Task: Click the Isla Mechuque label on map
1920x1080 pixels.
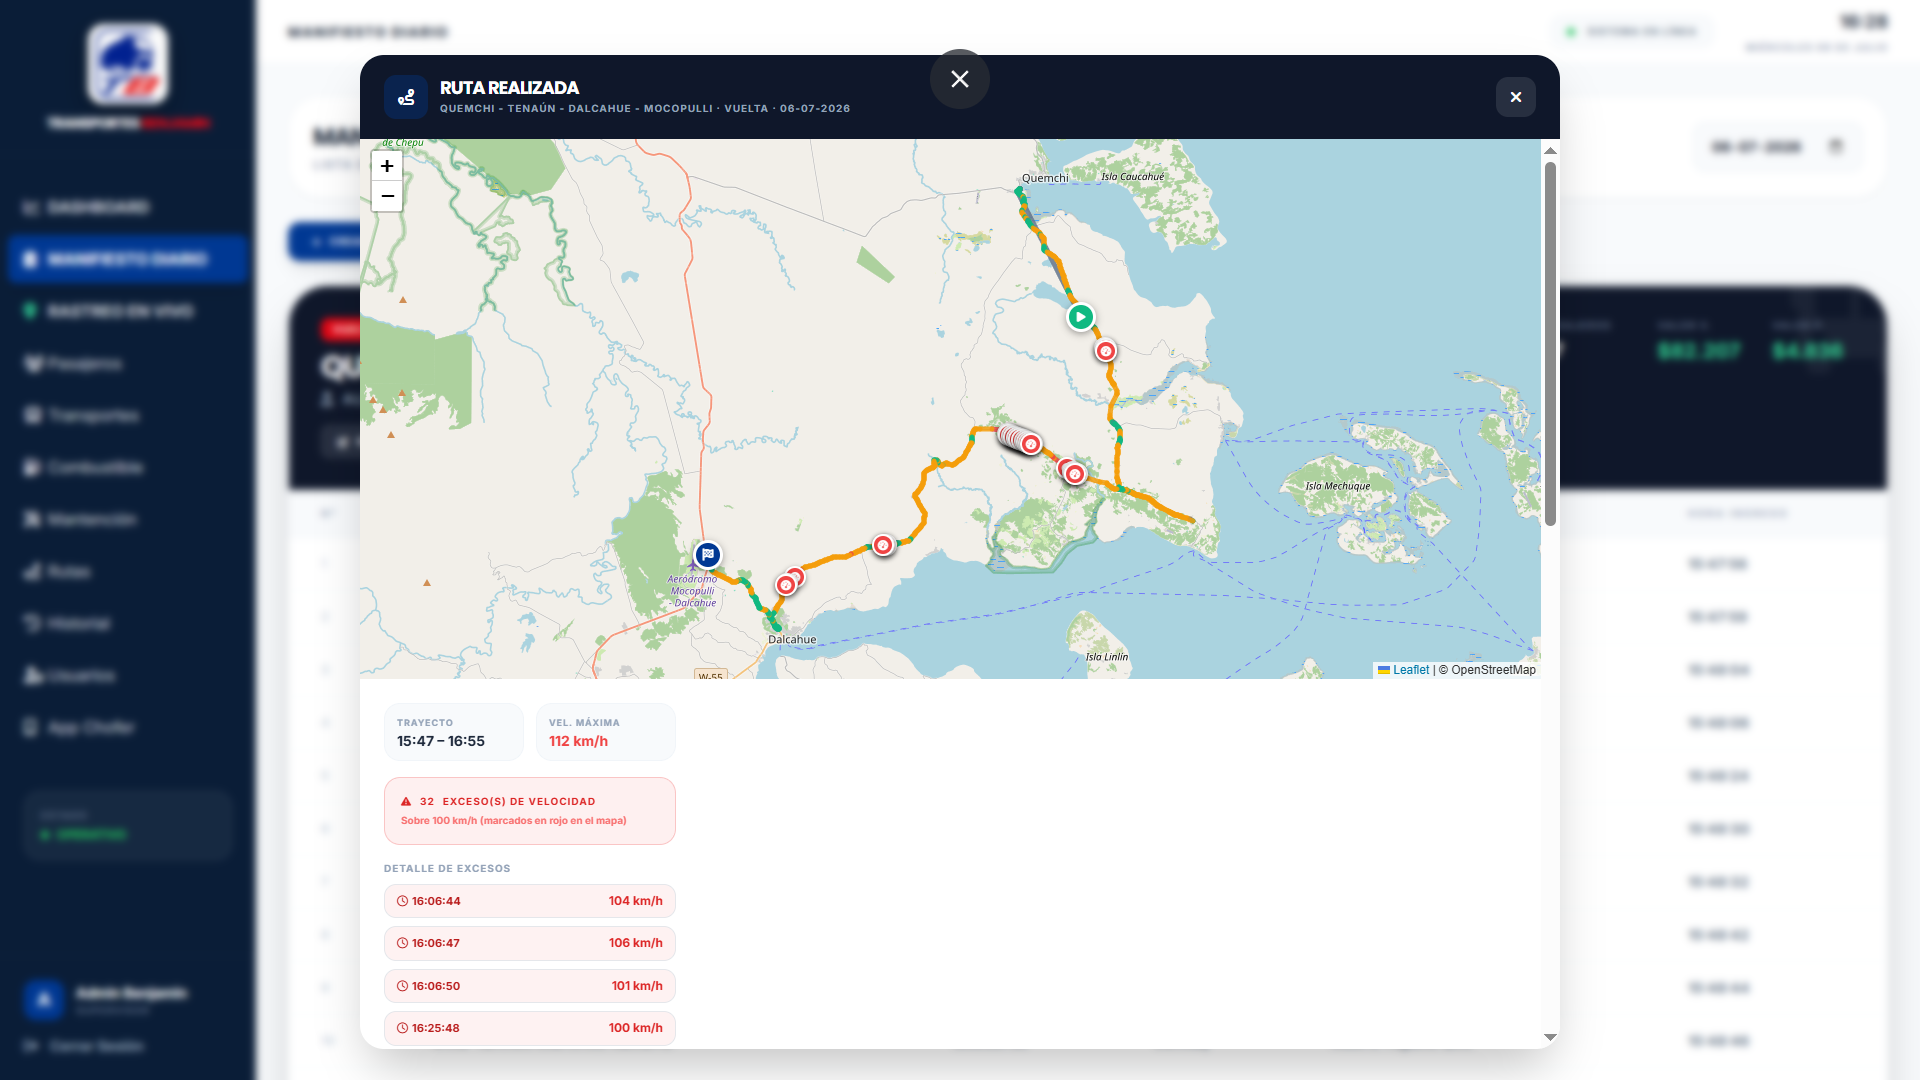Action: [x=1338, y=486]
